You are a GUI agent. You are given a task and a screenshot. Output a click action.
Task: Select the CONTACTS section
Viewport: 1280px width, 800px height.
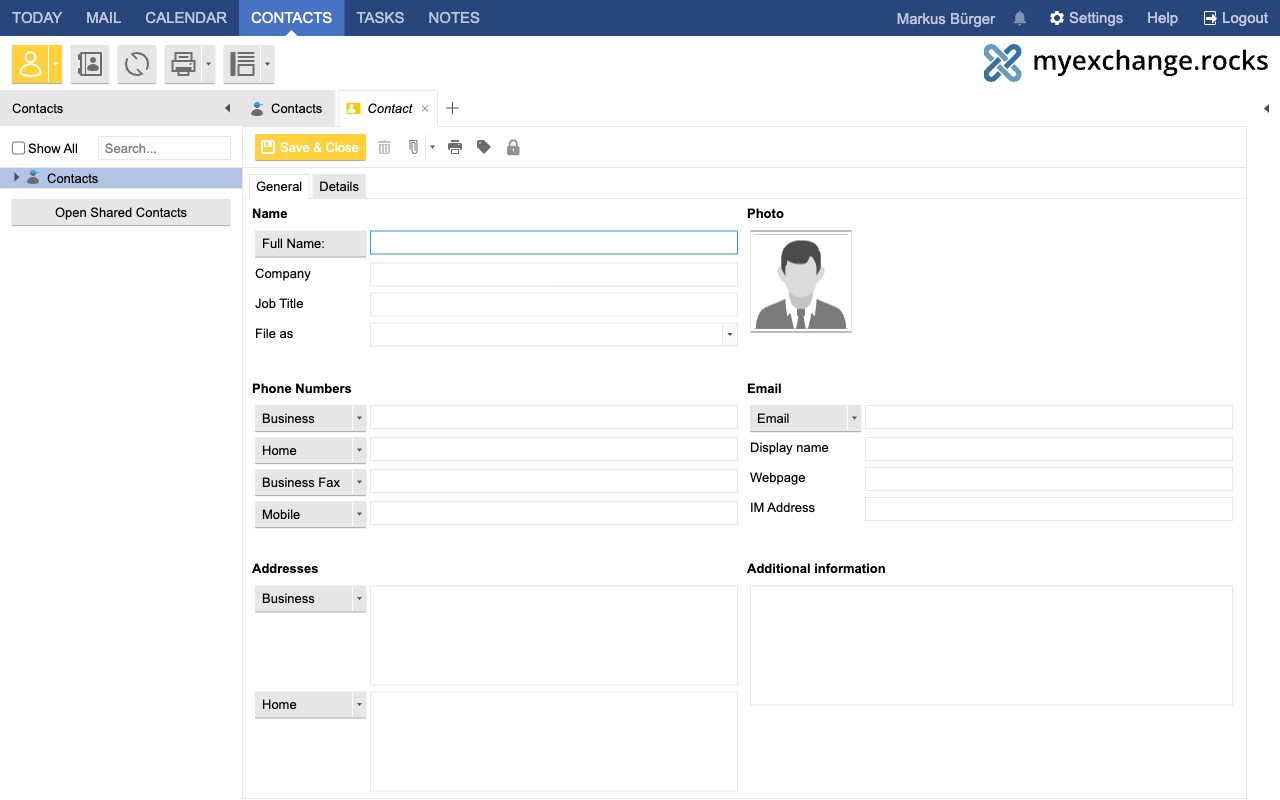pyautogui.click(x=291, y=18)
